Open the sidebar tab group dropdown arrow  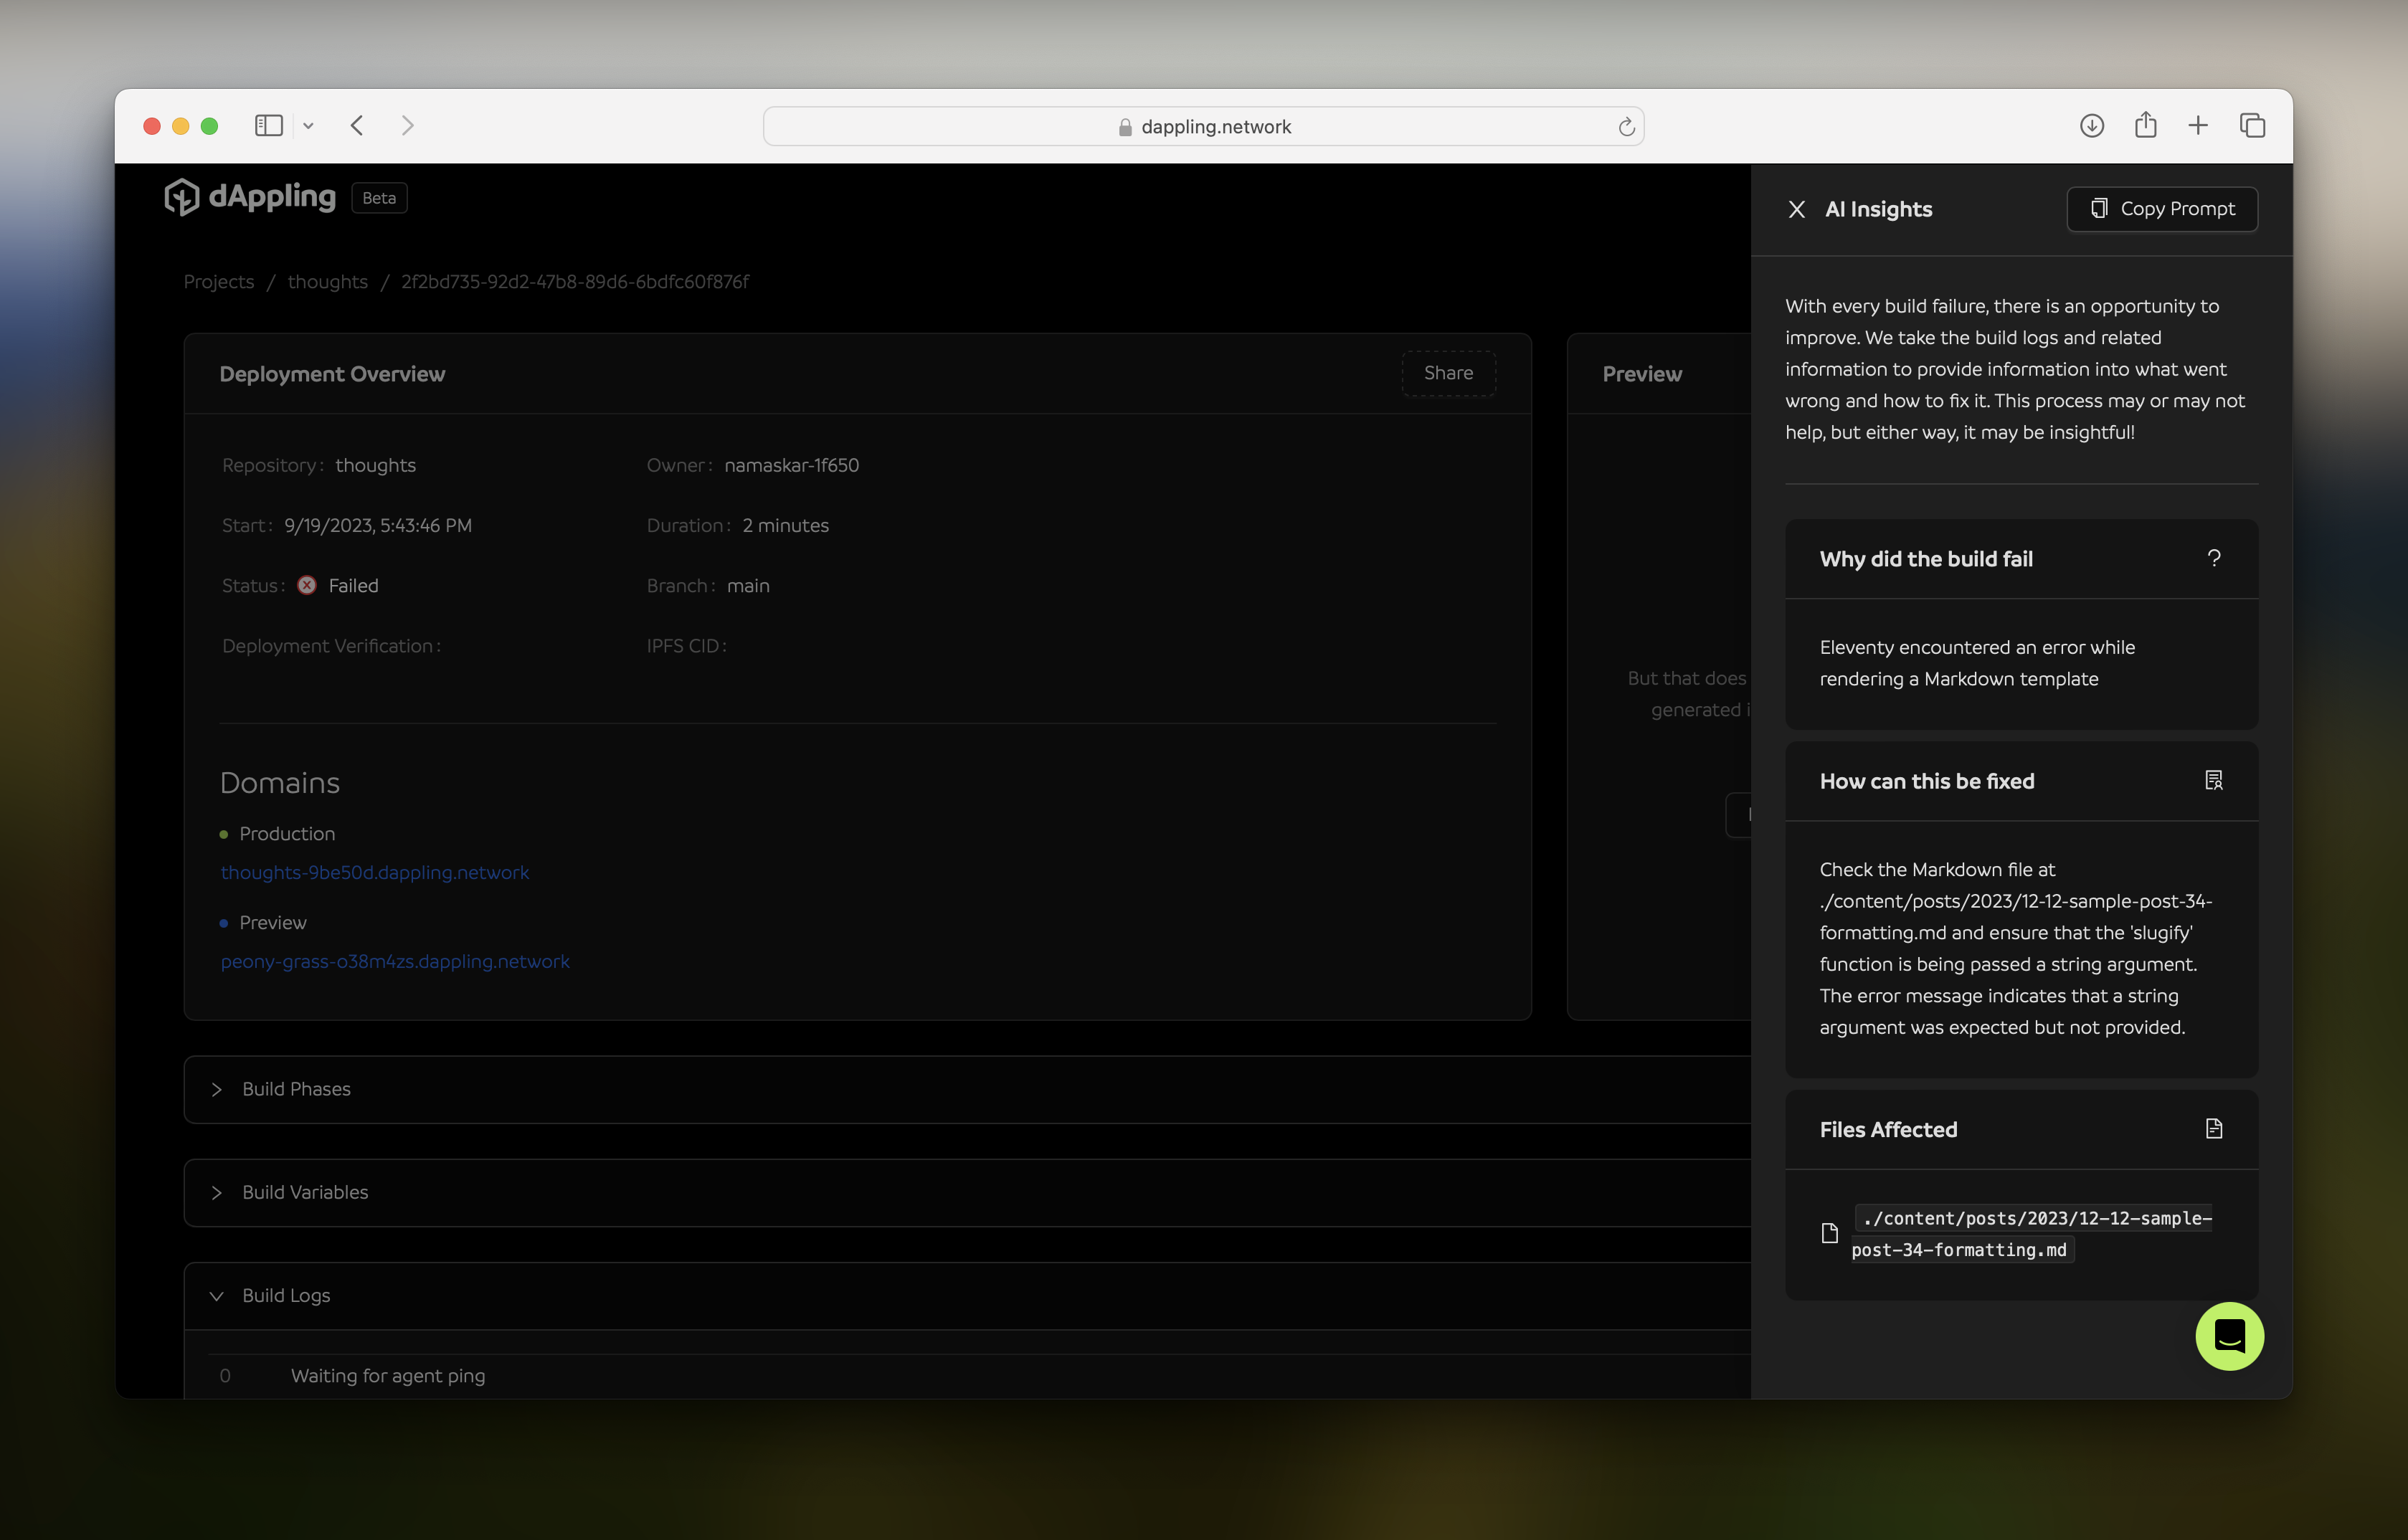pyautogui.click(x=308, y=126)
